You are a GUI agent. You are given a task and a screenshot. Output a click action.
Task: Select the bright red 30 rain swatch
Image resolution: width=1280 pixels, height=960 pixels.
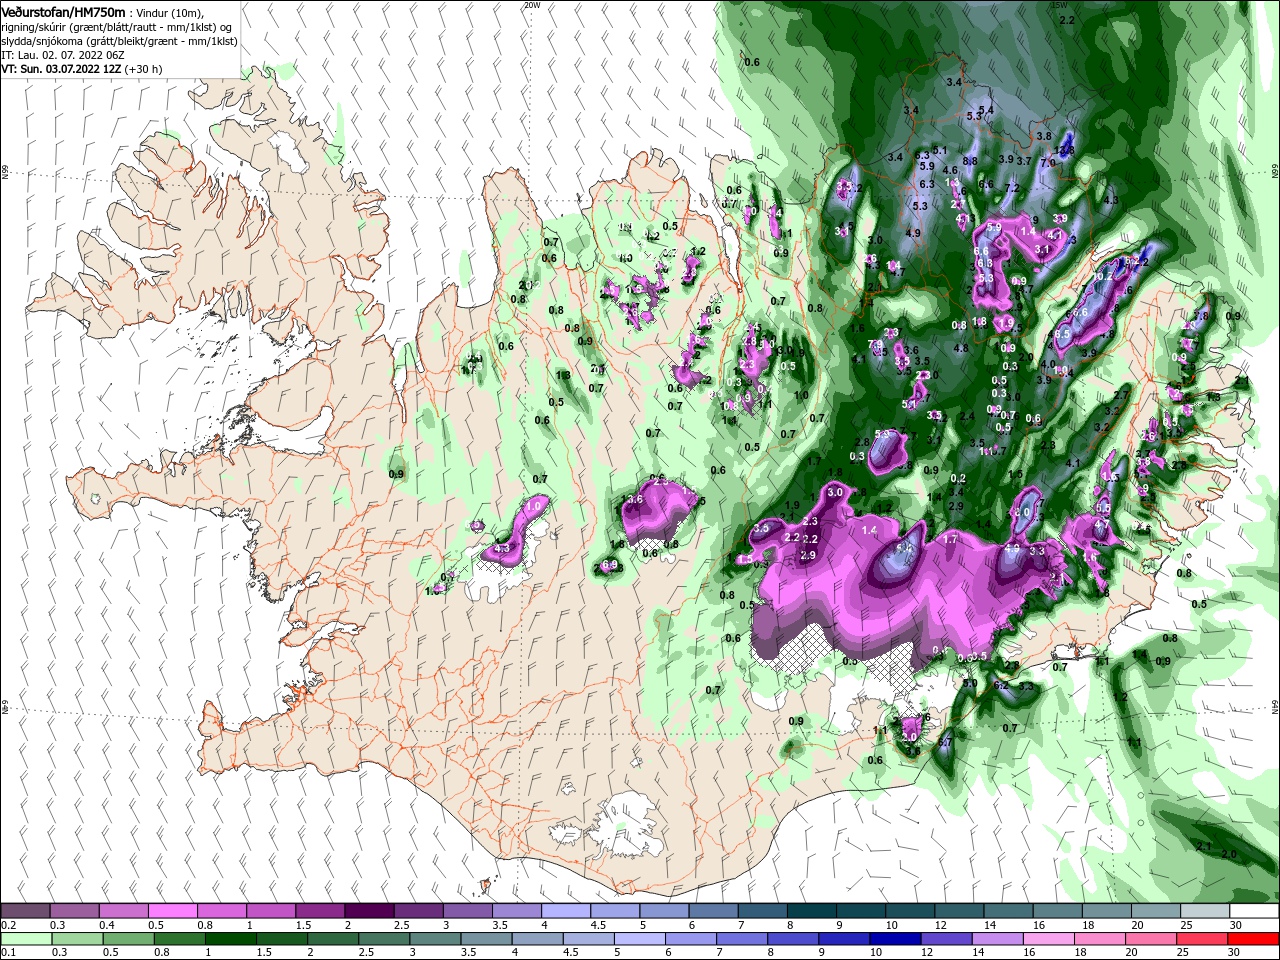1251,939
